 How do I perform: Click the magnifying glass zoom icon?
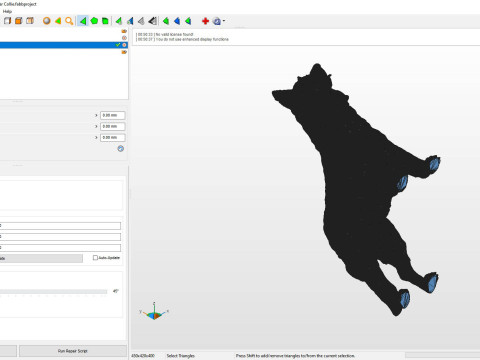[69, 21]
